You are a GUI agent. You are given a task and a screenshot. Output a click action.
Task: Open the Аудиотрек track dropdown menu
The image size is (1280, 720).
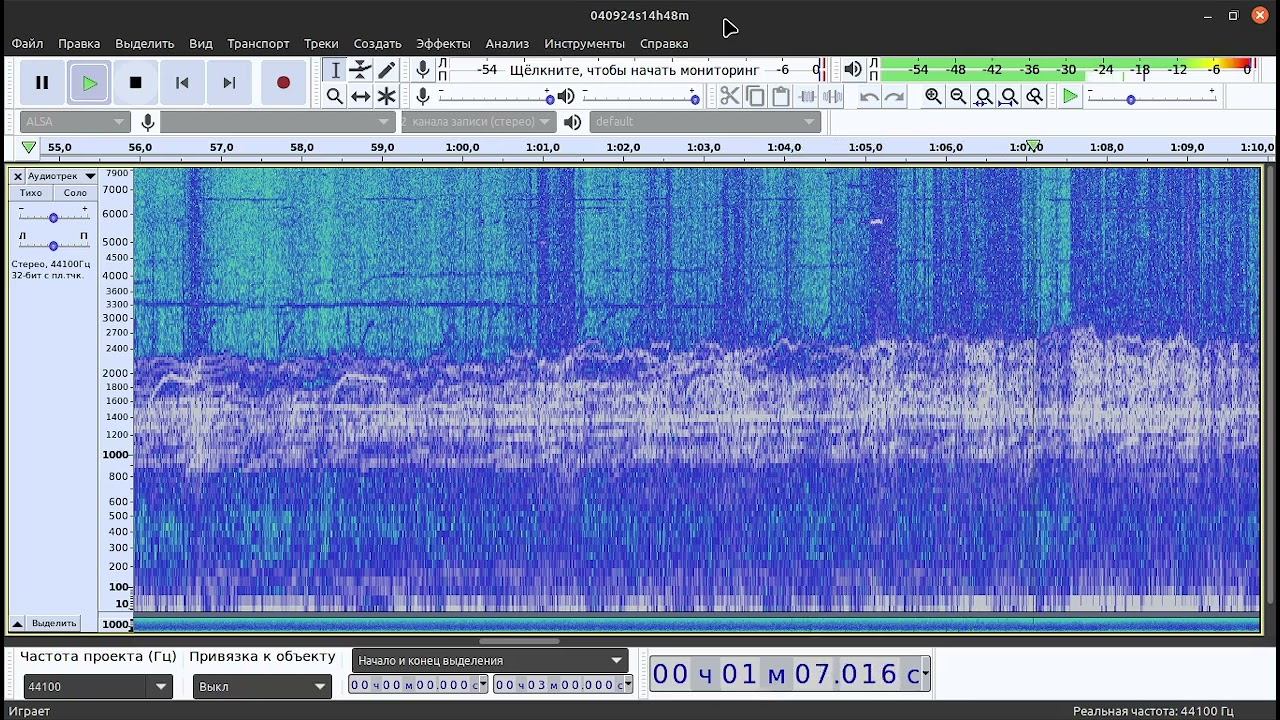(x=61, y=176)
